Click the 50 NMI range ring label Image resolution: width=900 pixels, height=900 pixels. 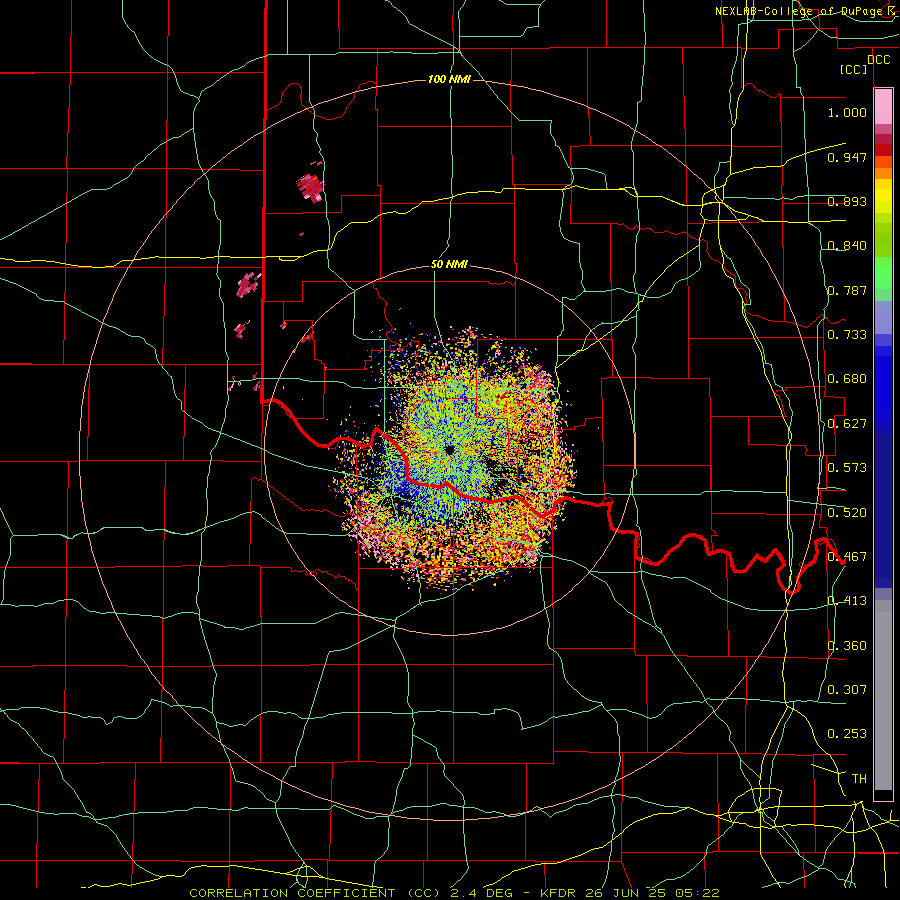(449, 265)
